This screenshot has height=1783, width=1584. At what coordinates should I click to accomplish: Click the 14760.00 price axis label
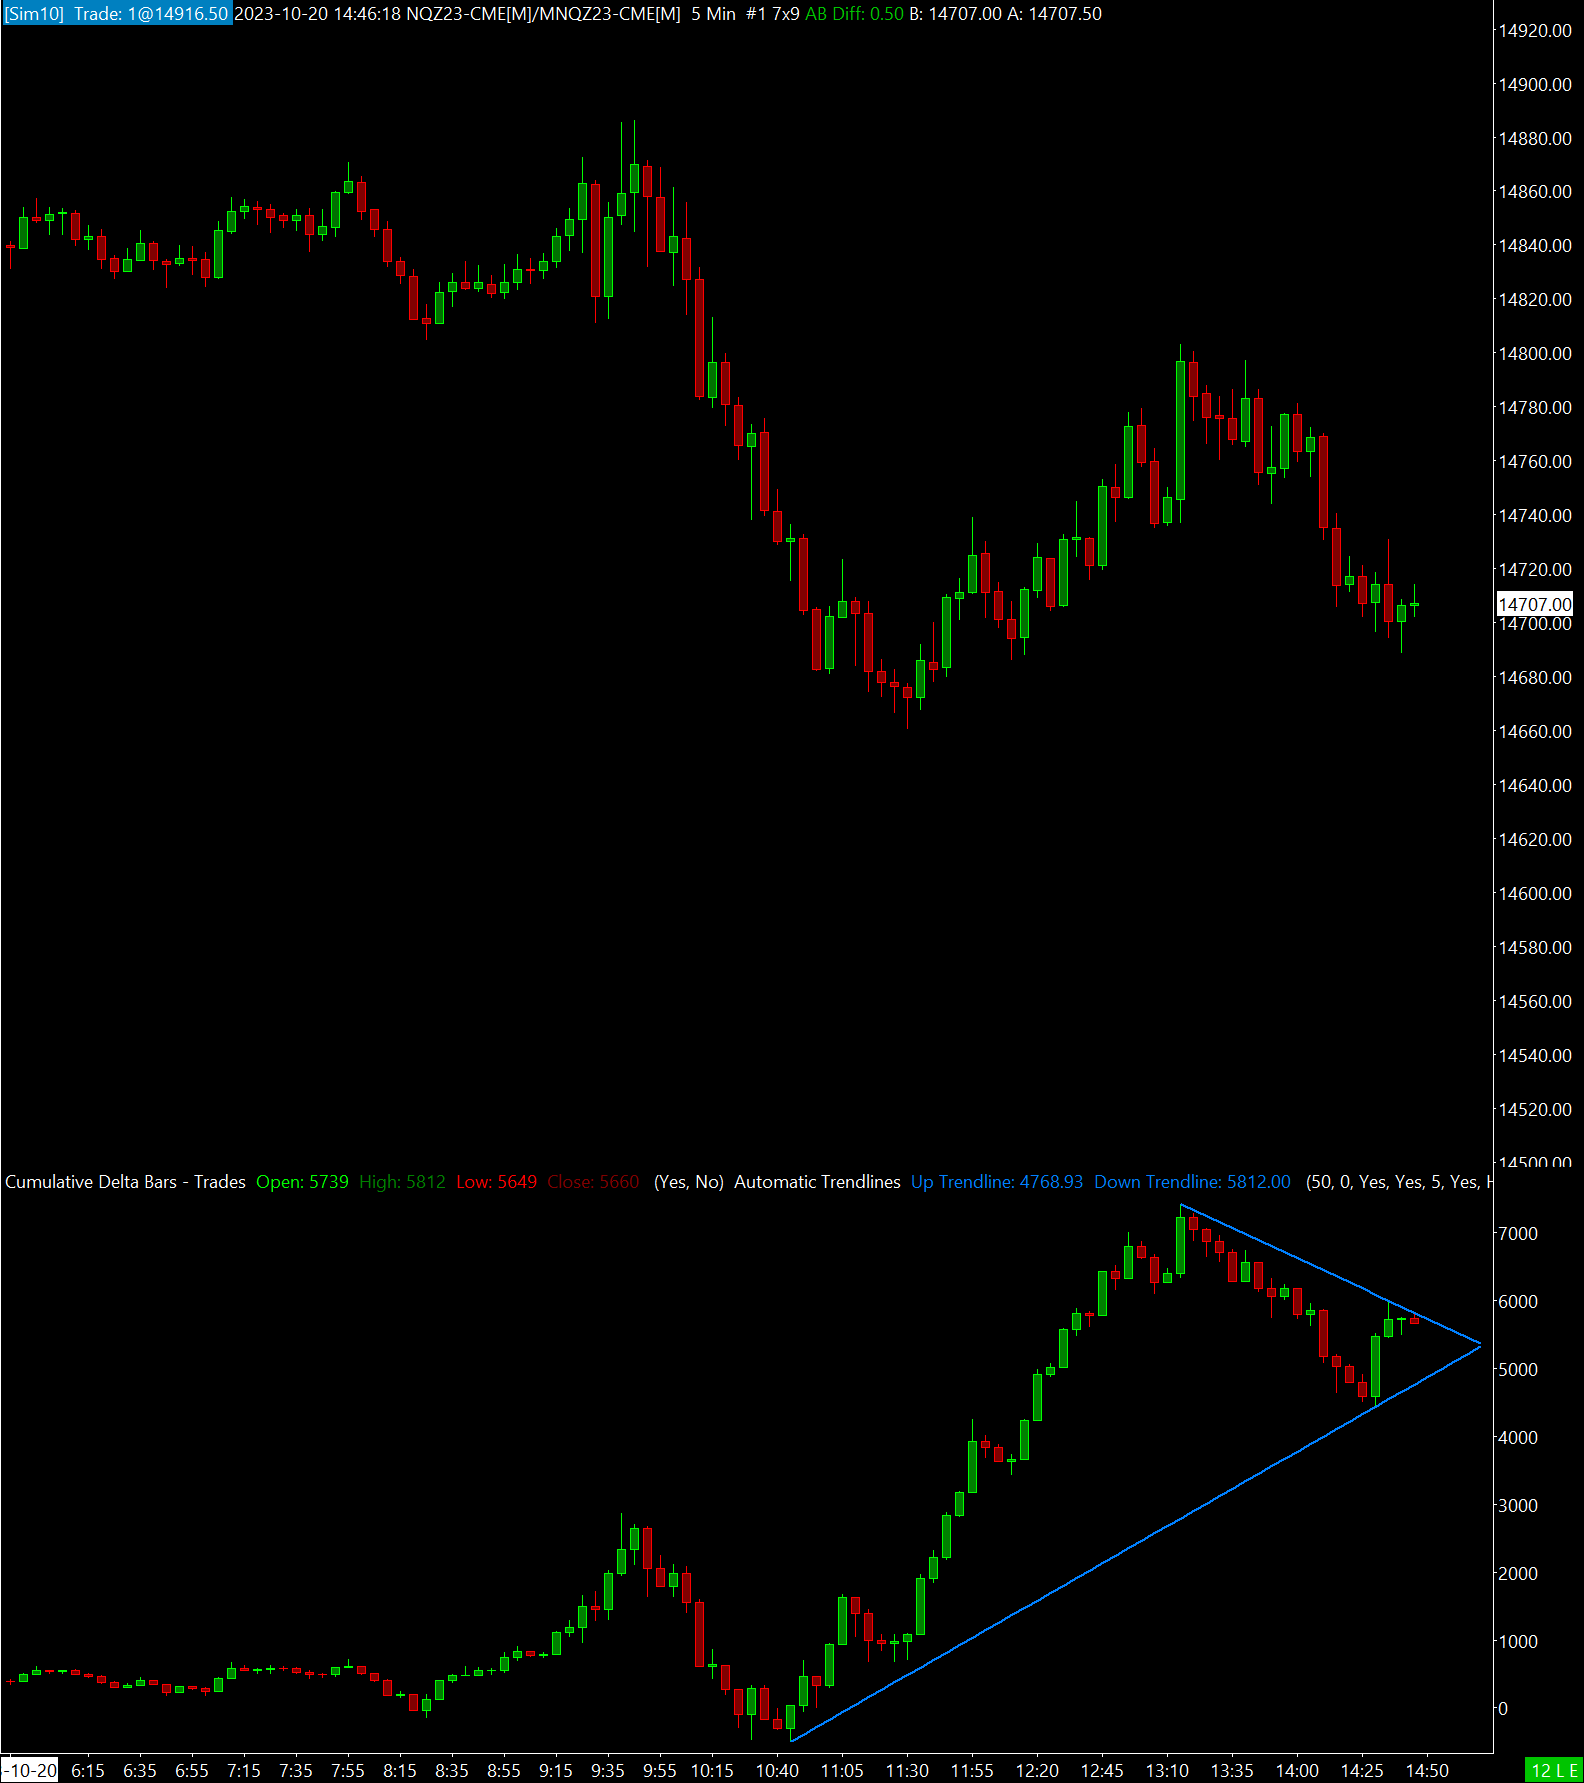click(1535, 462)
